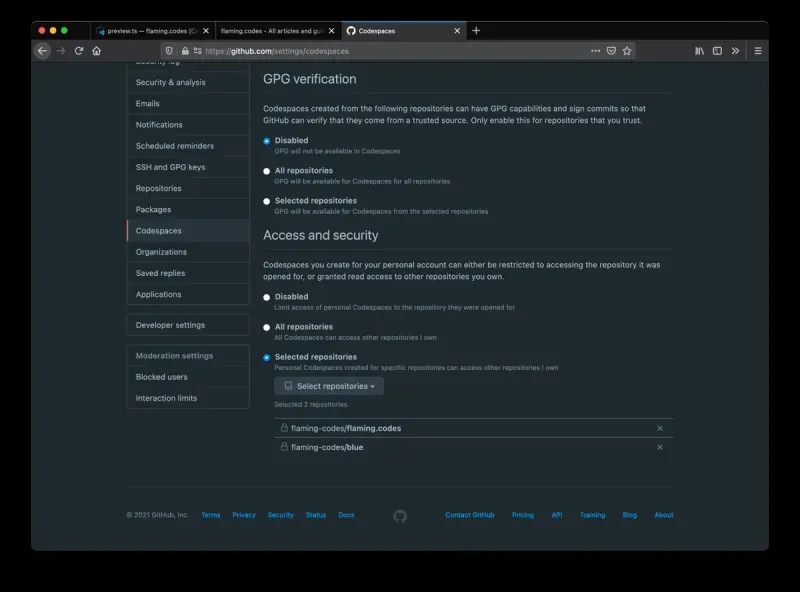Close the flaming.codes articles tab
800x592 pixels.
(x=332, y=31)
